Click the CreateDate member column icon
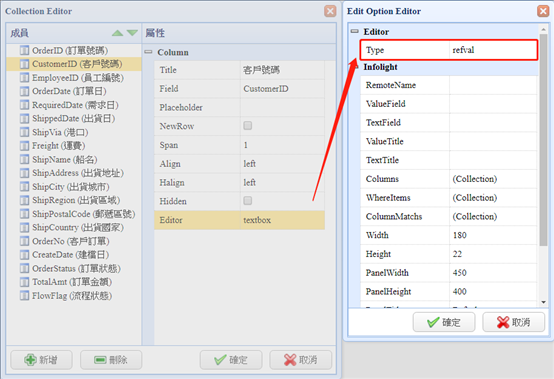Viewport: 554px width, 379px height. [24, 254]
